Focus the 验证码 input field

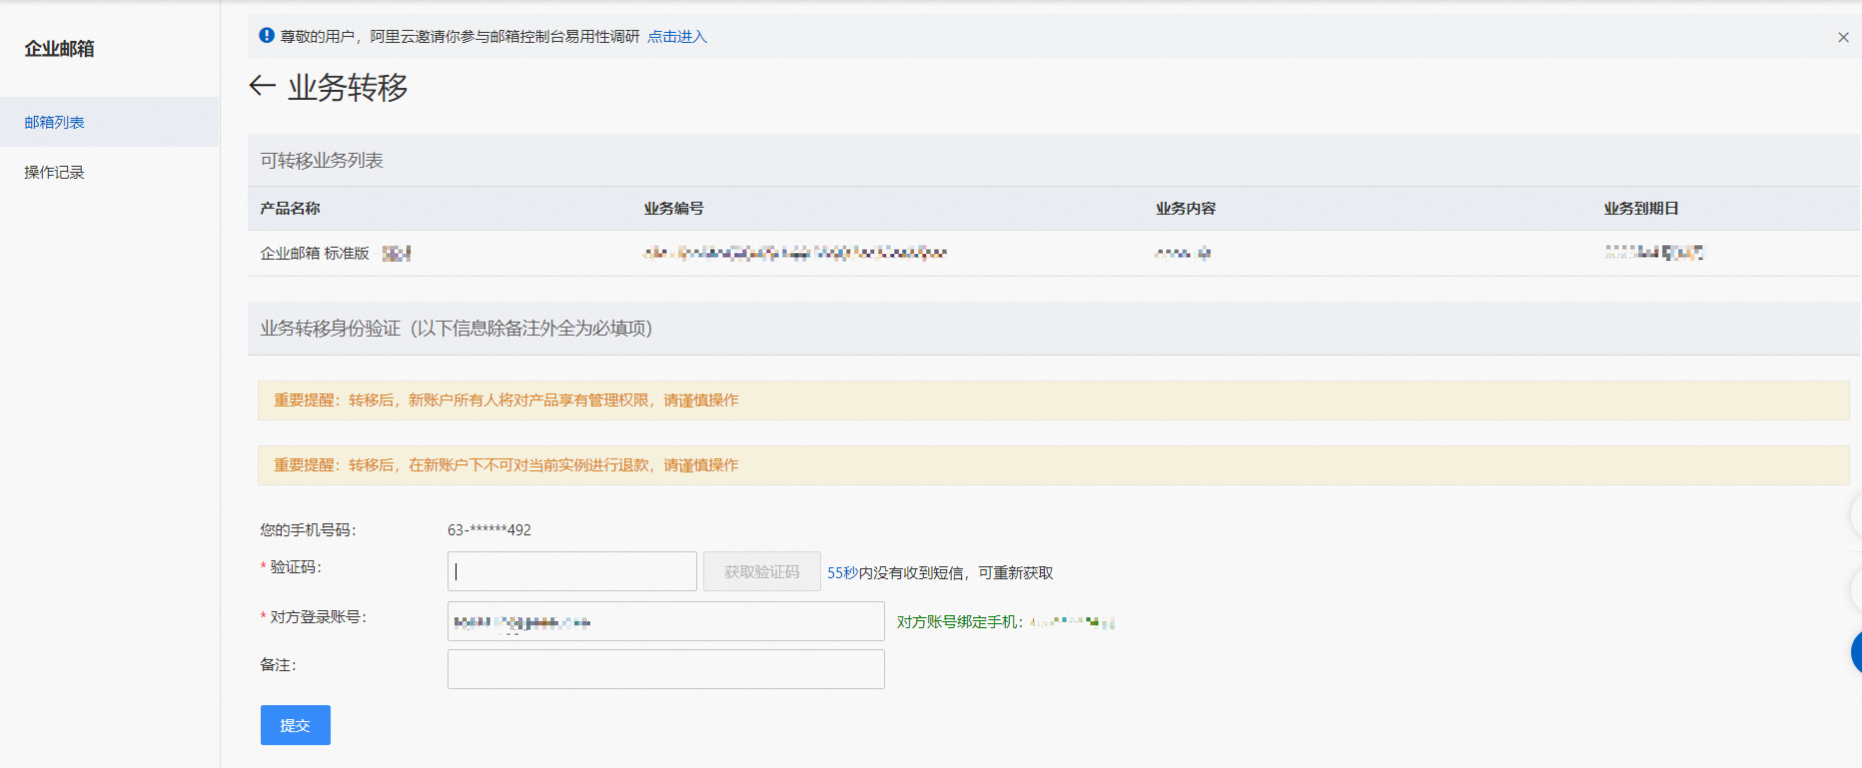pyautogui.click(x=572, y=571)
